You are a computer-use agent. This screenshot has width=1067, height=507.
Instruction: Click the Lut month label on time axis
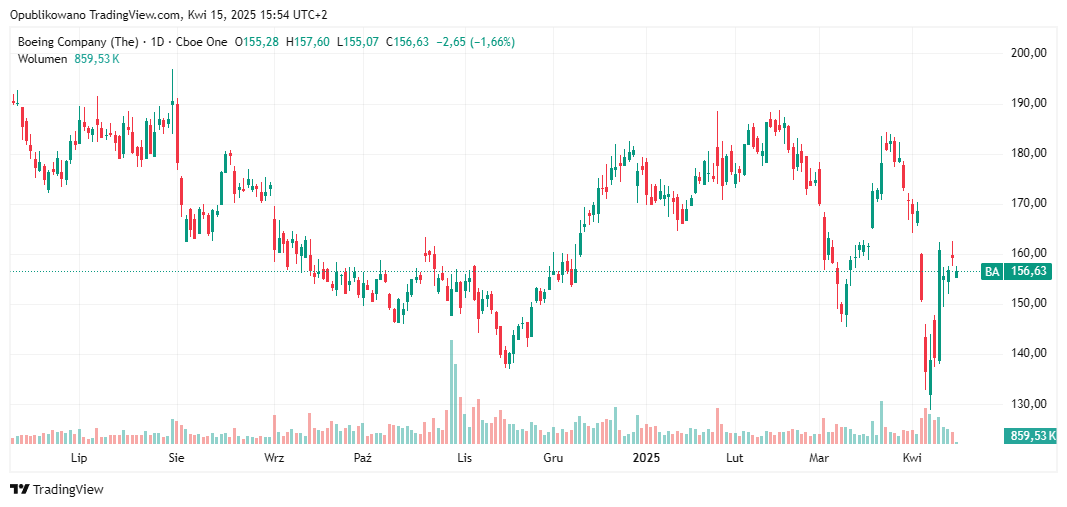click(734, 458)
